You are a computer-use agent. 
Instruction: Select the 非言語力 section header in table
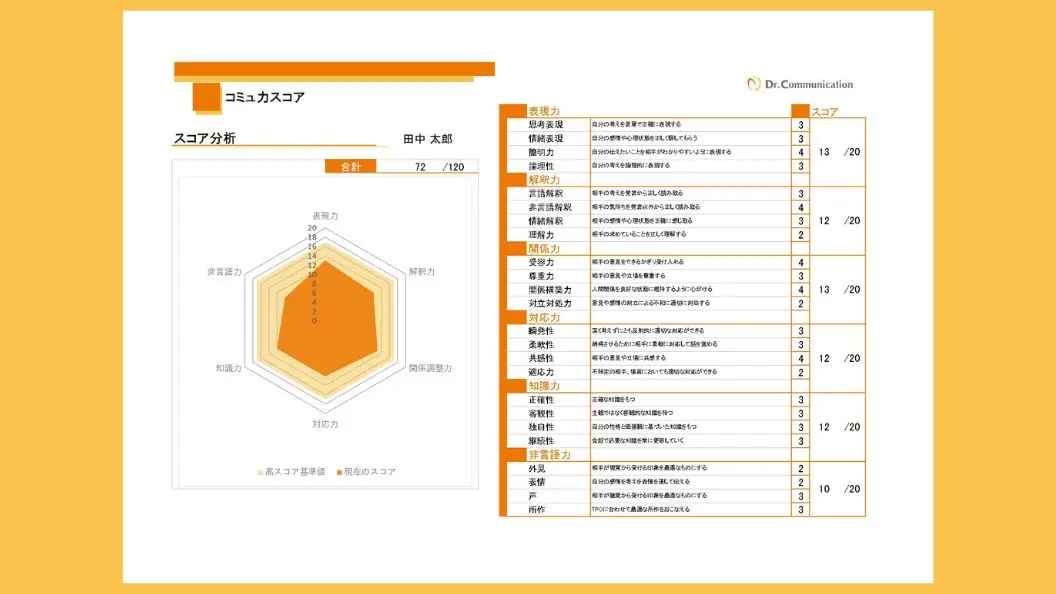tap(549, 454)
